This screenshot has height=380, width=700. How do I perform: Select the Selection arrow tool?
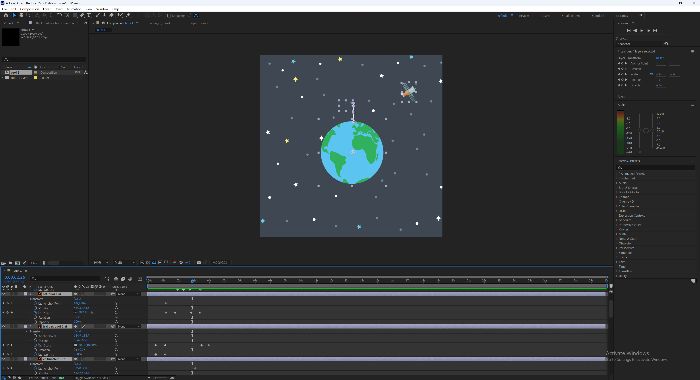tap(14, 15)
